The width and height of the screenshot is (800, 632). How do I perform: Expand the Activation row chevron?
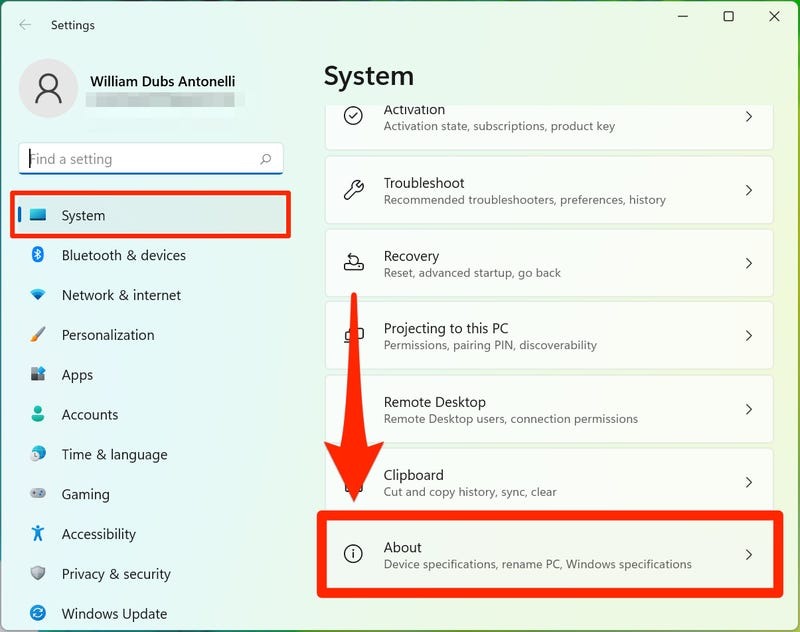748,116
